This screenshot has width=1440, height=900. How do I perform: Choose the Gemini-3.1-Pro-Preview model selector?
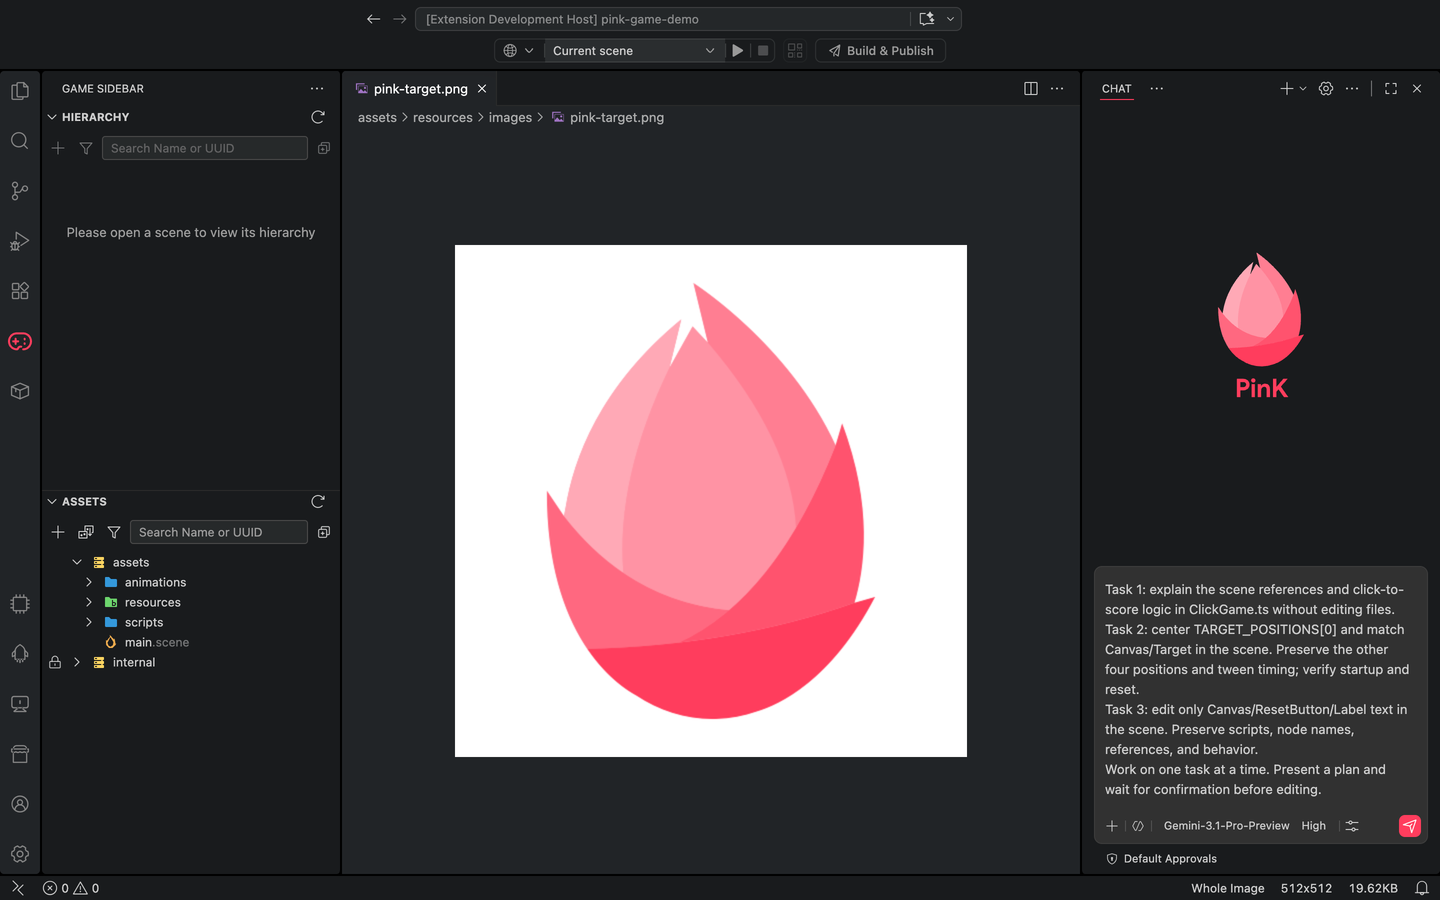[x=1226, y=826]
